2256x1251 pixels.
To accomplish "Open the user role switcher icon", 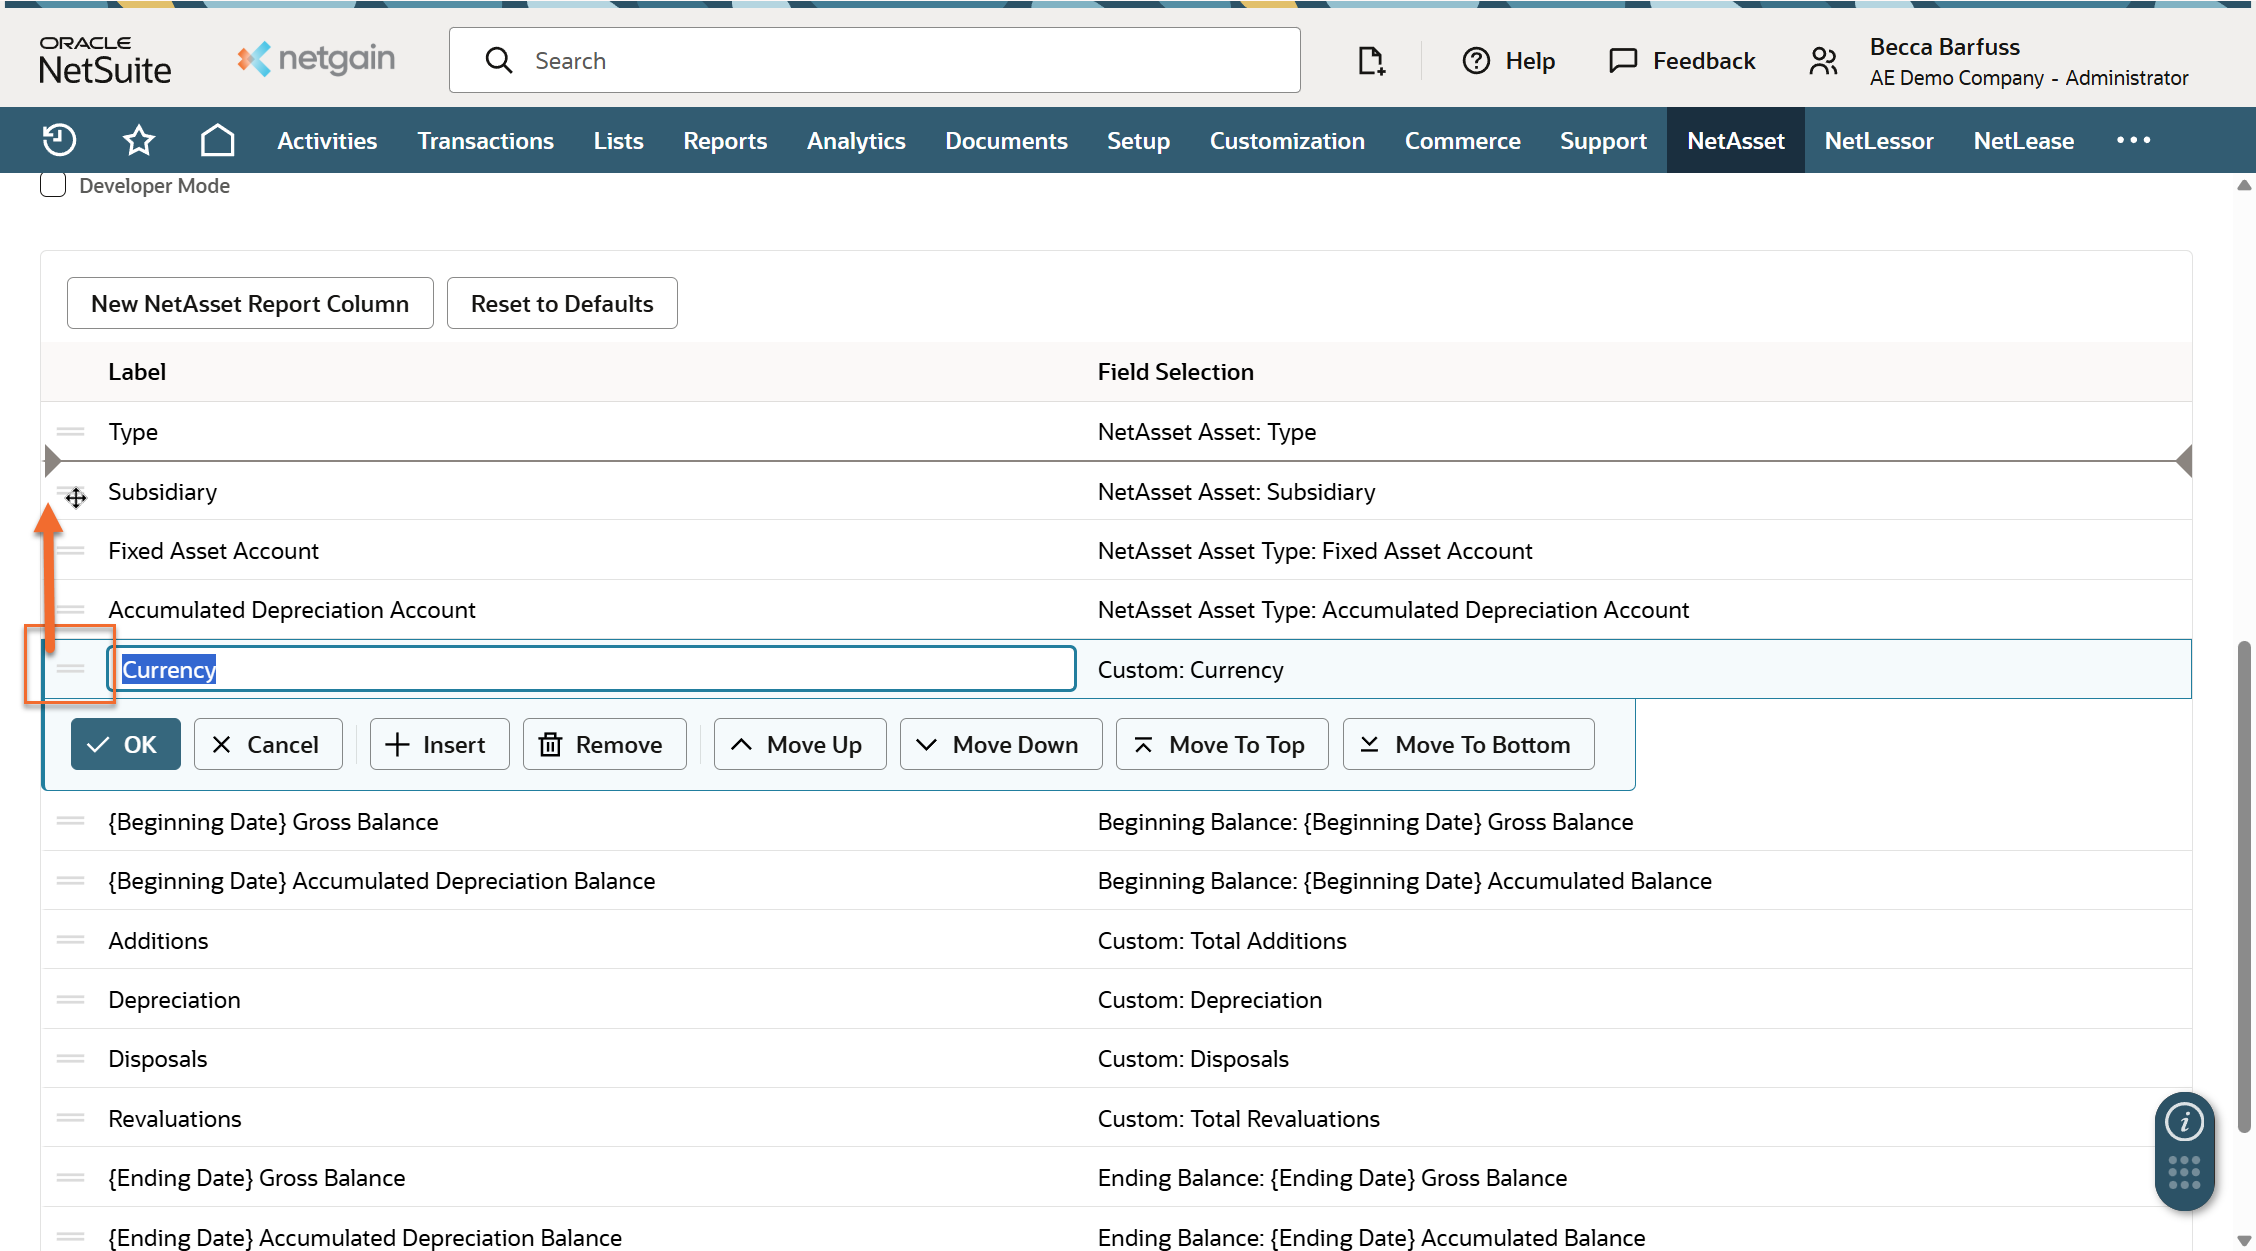I will pos(1823,61).
